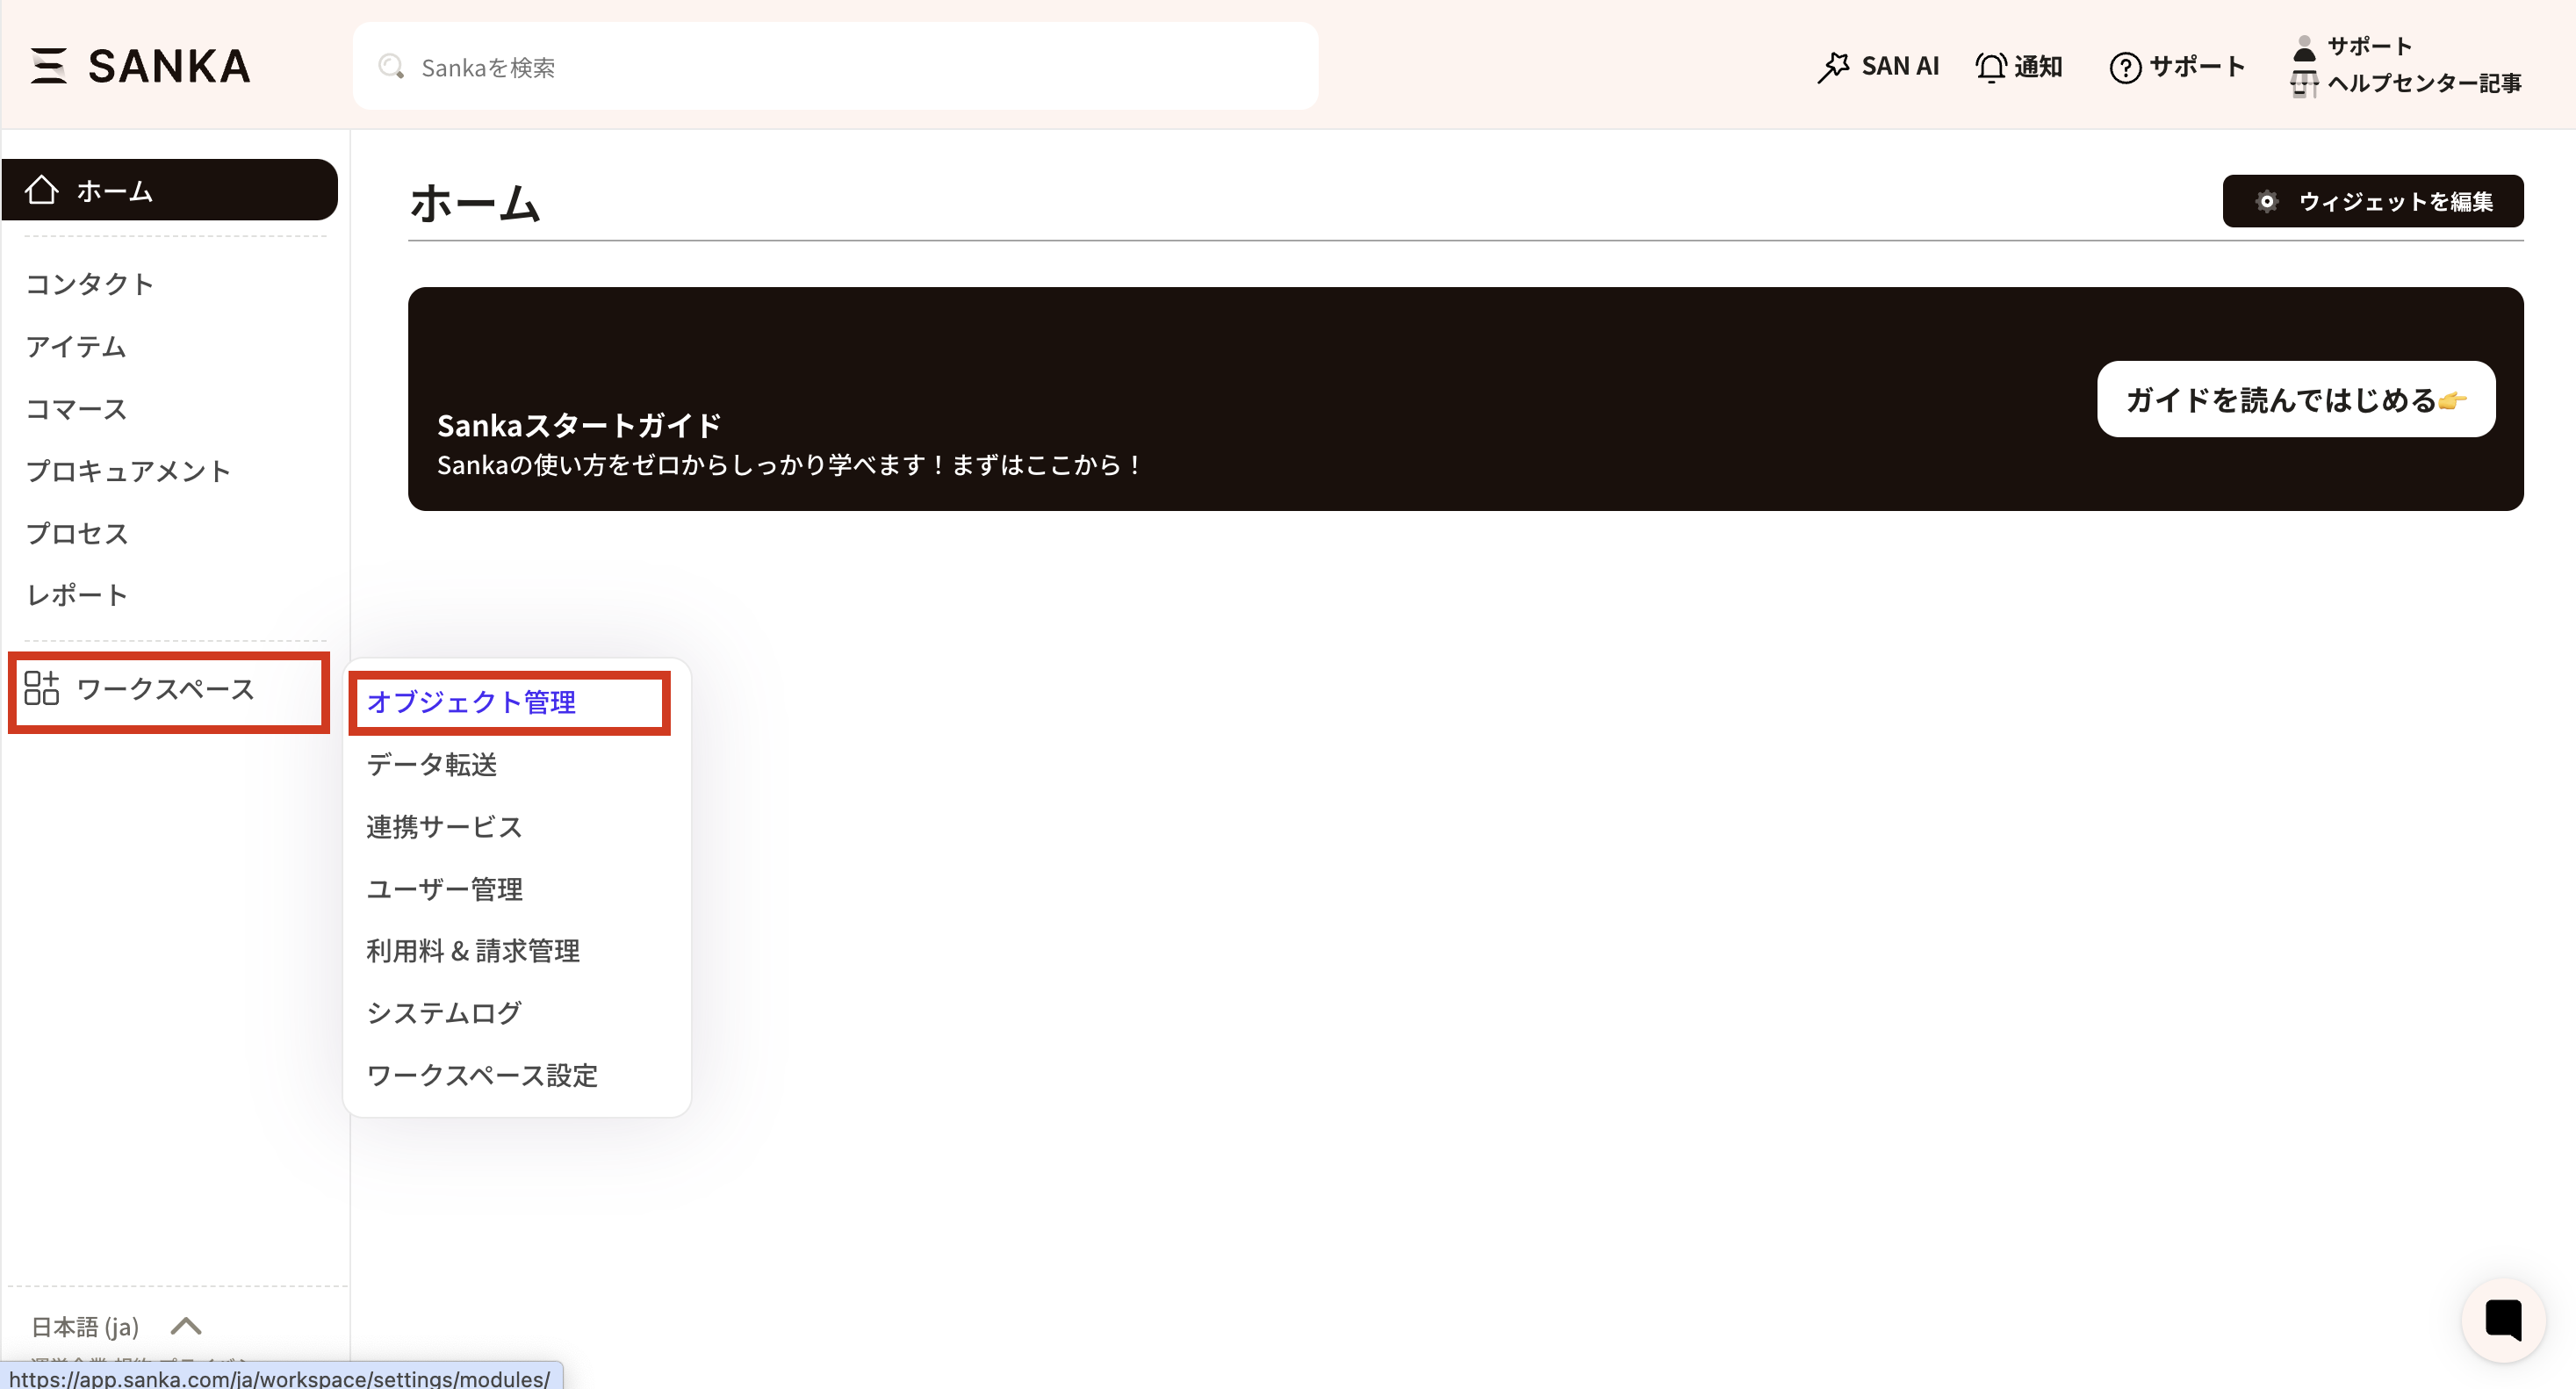Select オブジェクト管理 from workspace menu
2576x1389 pixels.
click(x=471, y=702)
